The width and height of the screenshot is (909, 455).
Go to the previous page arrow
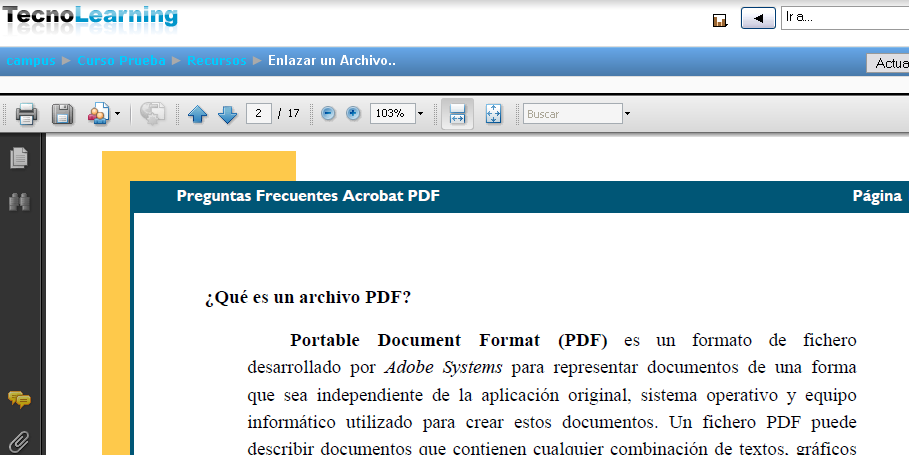[197, 114]
